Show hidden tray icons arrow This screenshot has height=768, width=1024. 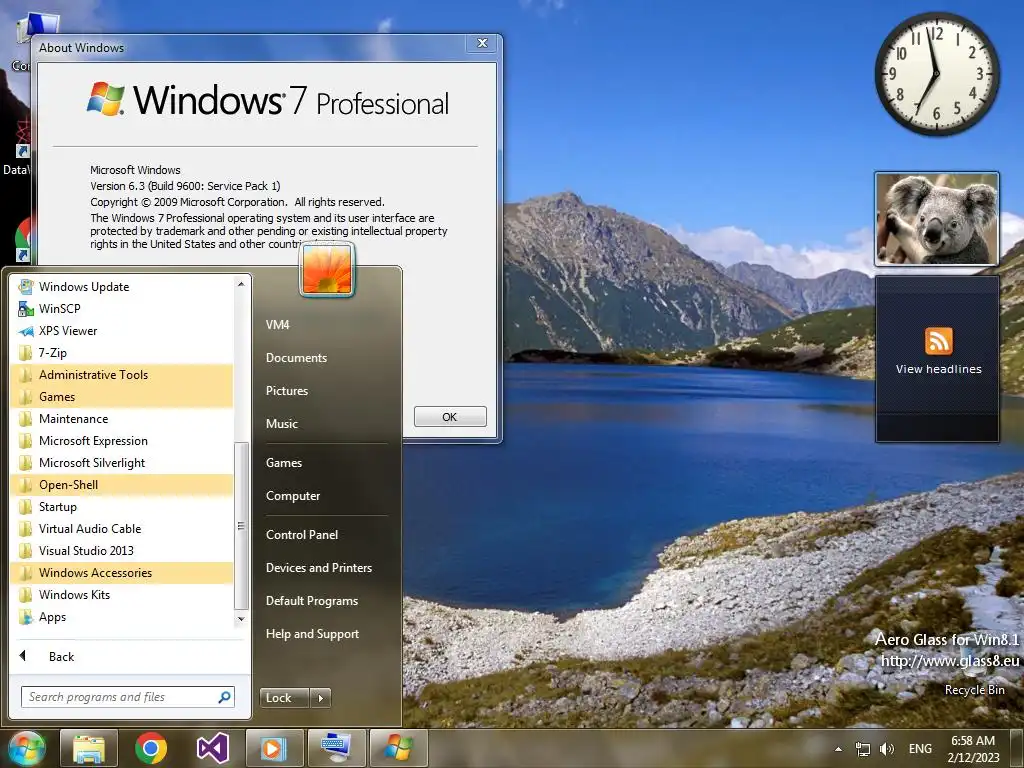coord(839,749)
